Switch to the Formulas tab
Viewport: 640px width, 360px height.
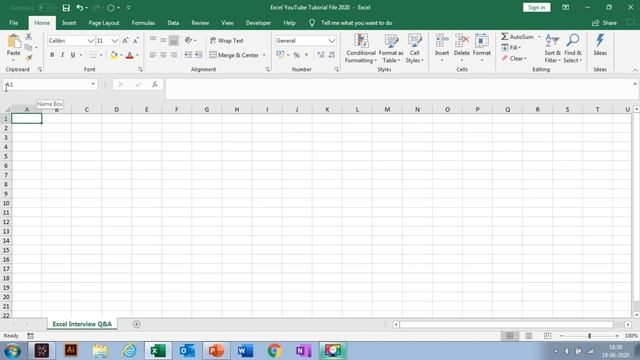[x=143, y=23]
